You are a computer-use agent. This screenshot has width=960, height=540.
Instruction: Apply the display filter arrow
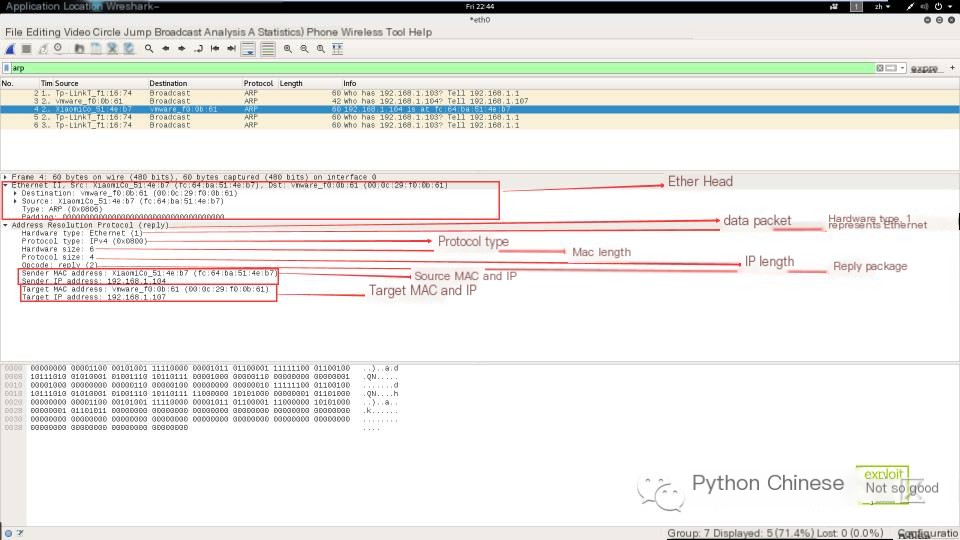point(891,68)
